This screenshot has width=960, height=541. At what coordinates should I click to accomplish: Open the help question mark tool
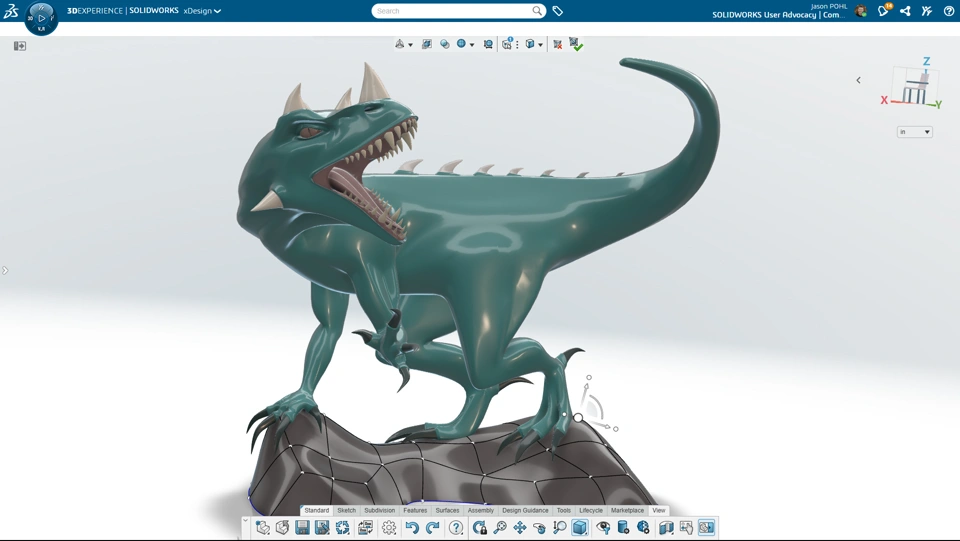coord(456,528)
